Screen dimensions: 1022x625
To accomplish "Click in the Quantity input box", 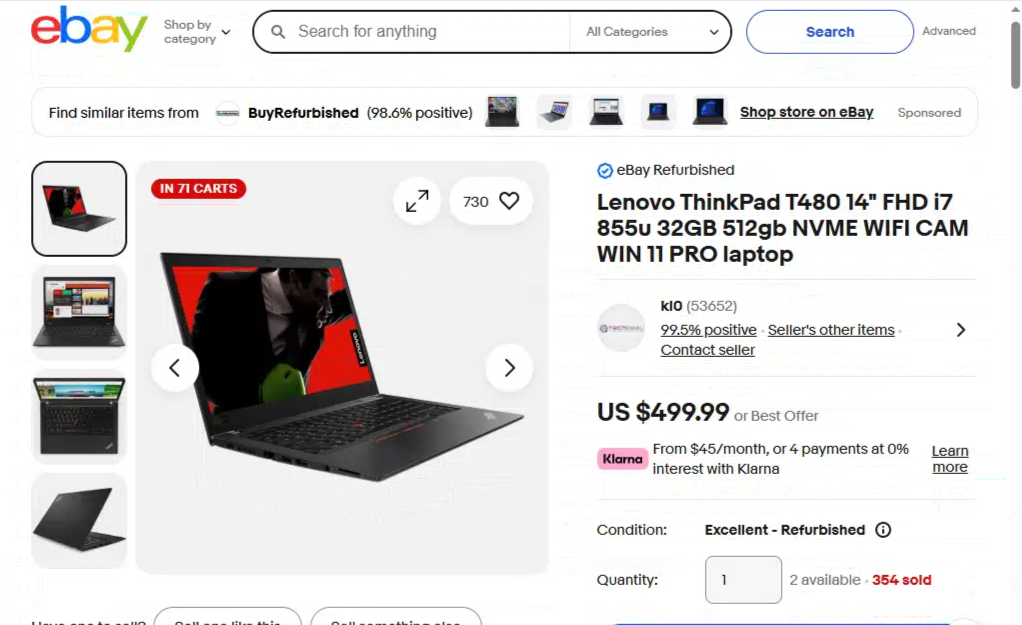I will point(743,579).
